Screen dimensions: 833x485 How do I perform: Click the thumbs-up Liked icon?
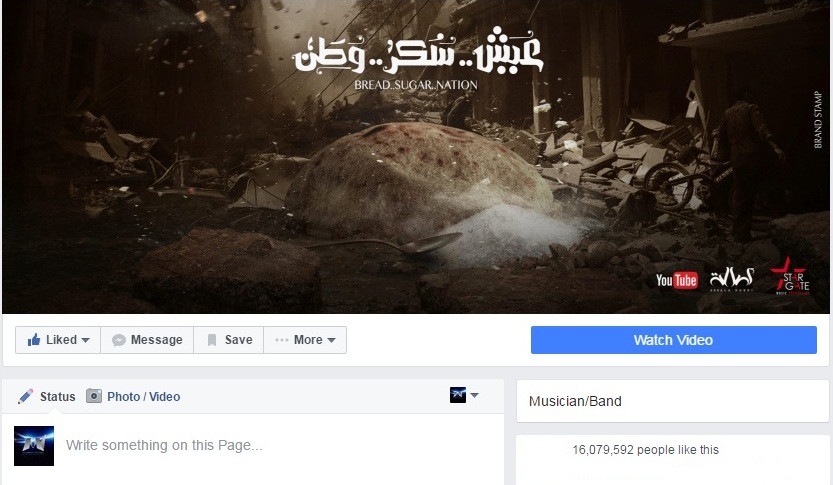(x=34, y=339)
